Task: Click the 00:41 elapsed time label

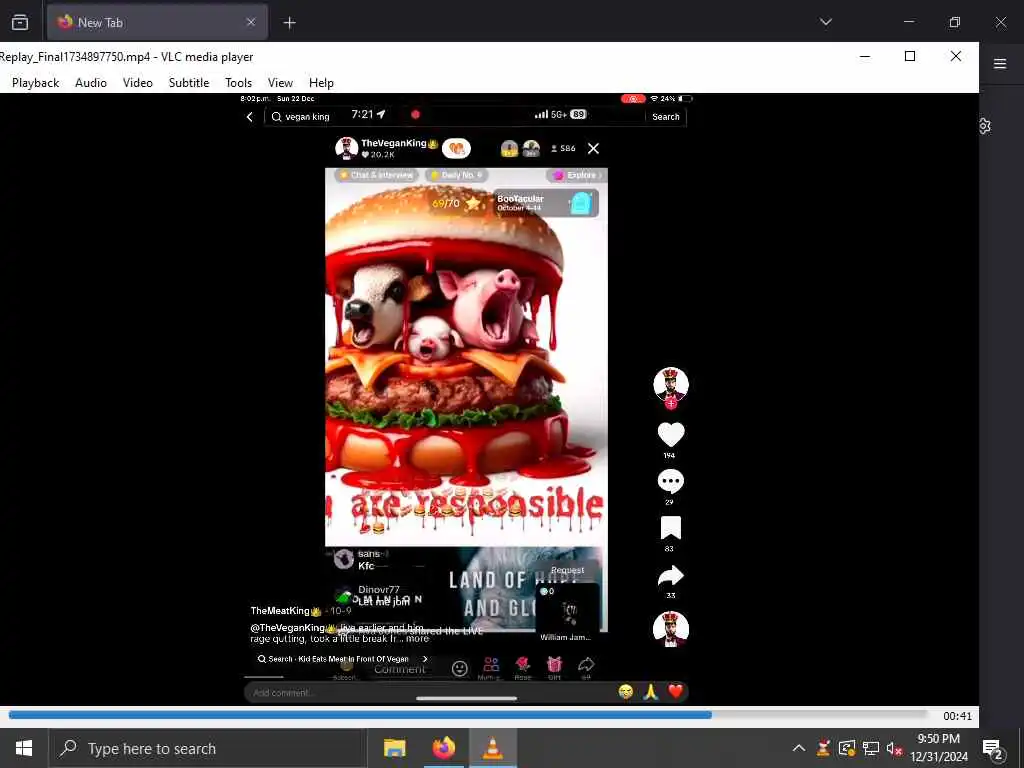Action: click(957, 716)
